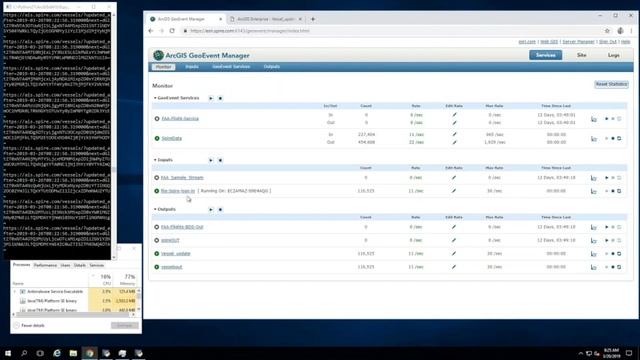This screenshot has height=360, width=640.
Task: Open statistics chart for SpireData service
Action: 593,139
